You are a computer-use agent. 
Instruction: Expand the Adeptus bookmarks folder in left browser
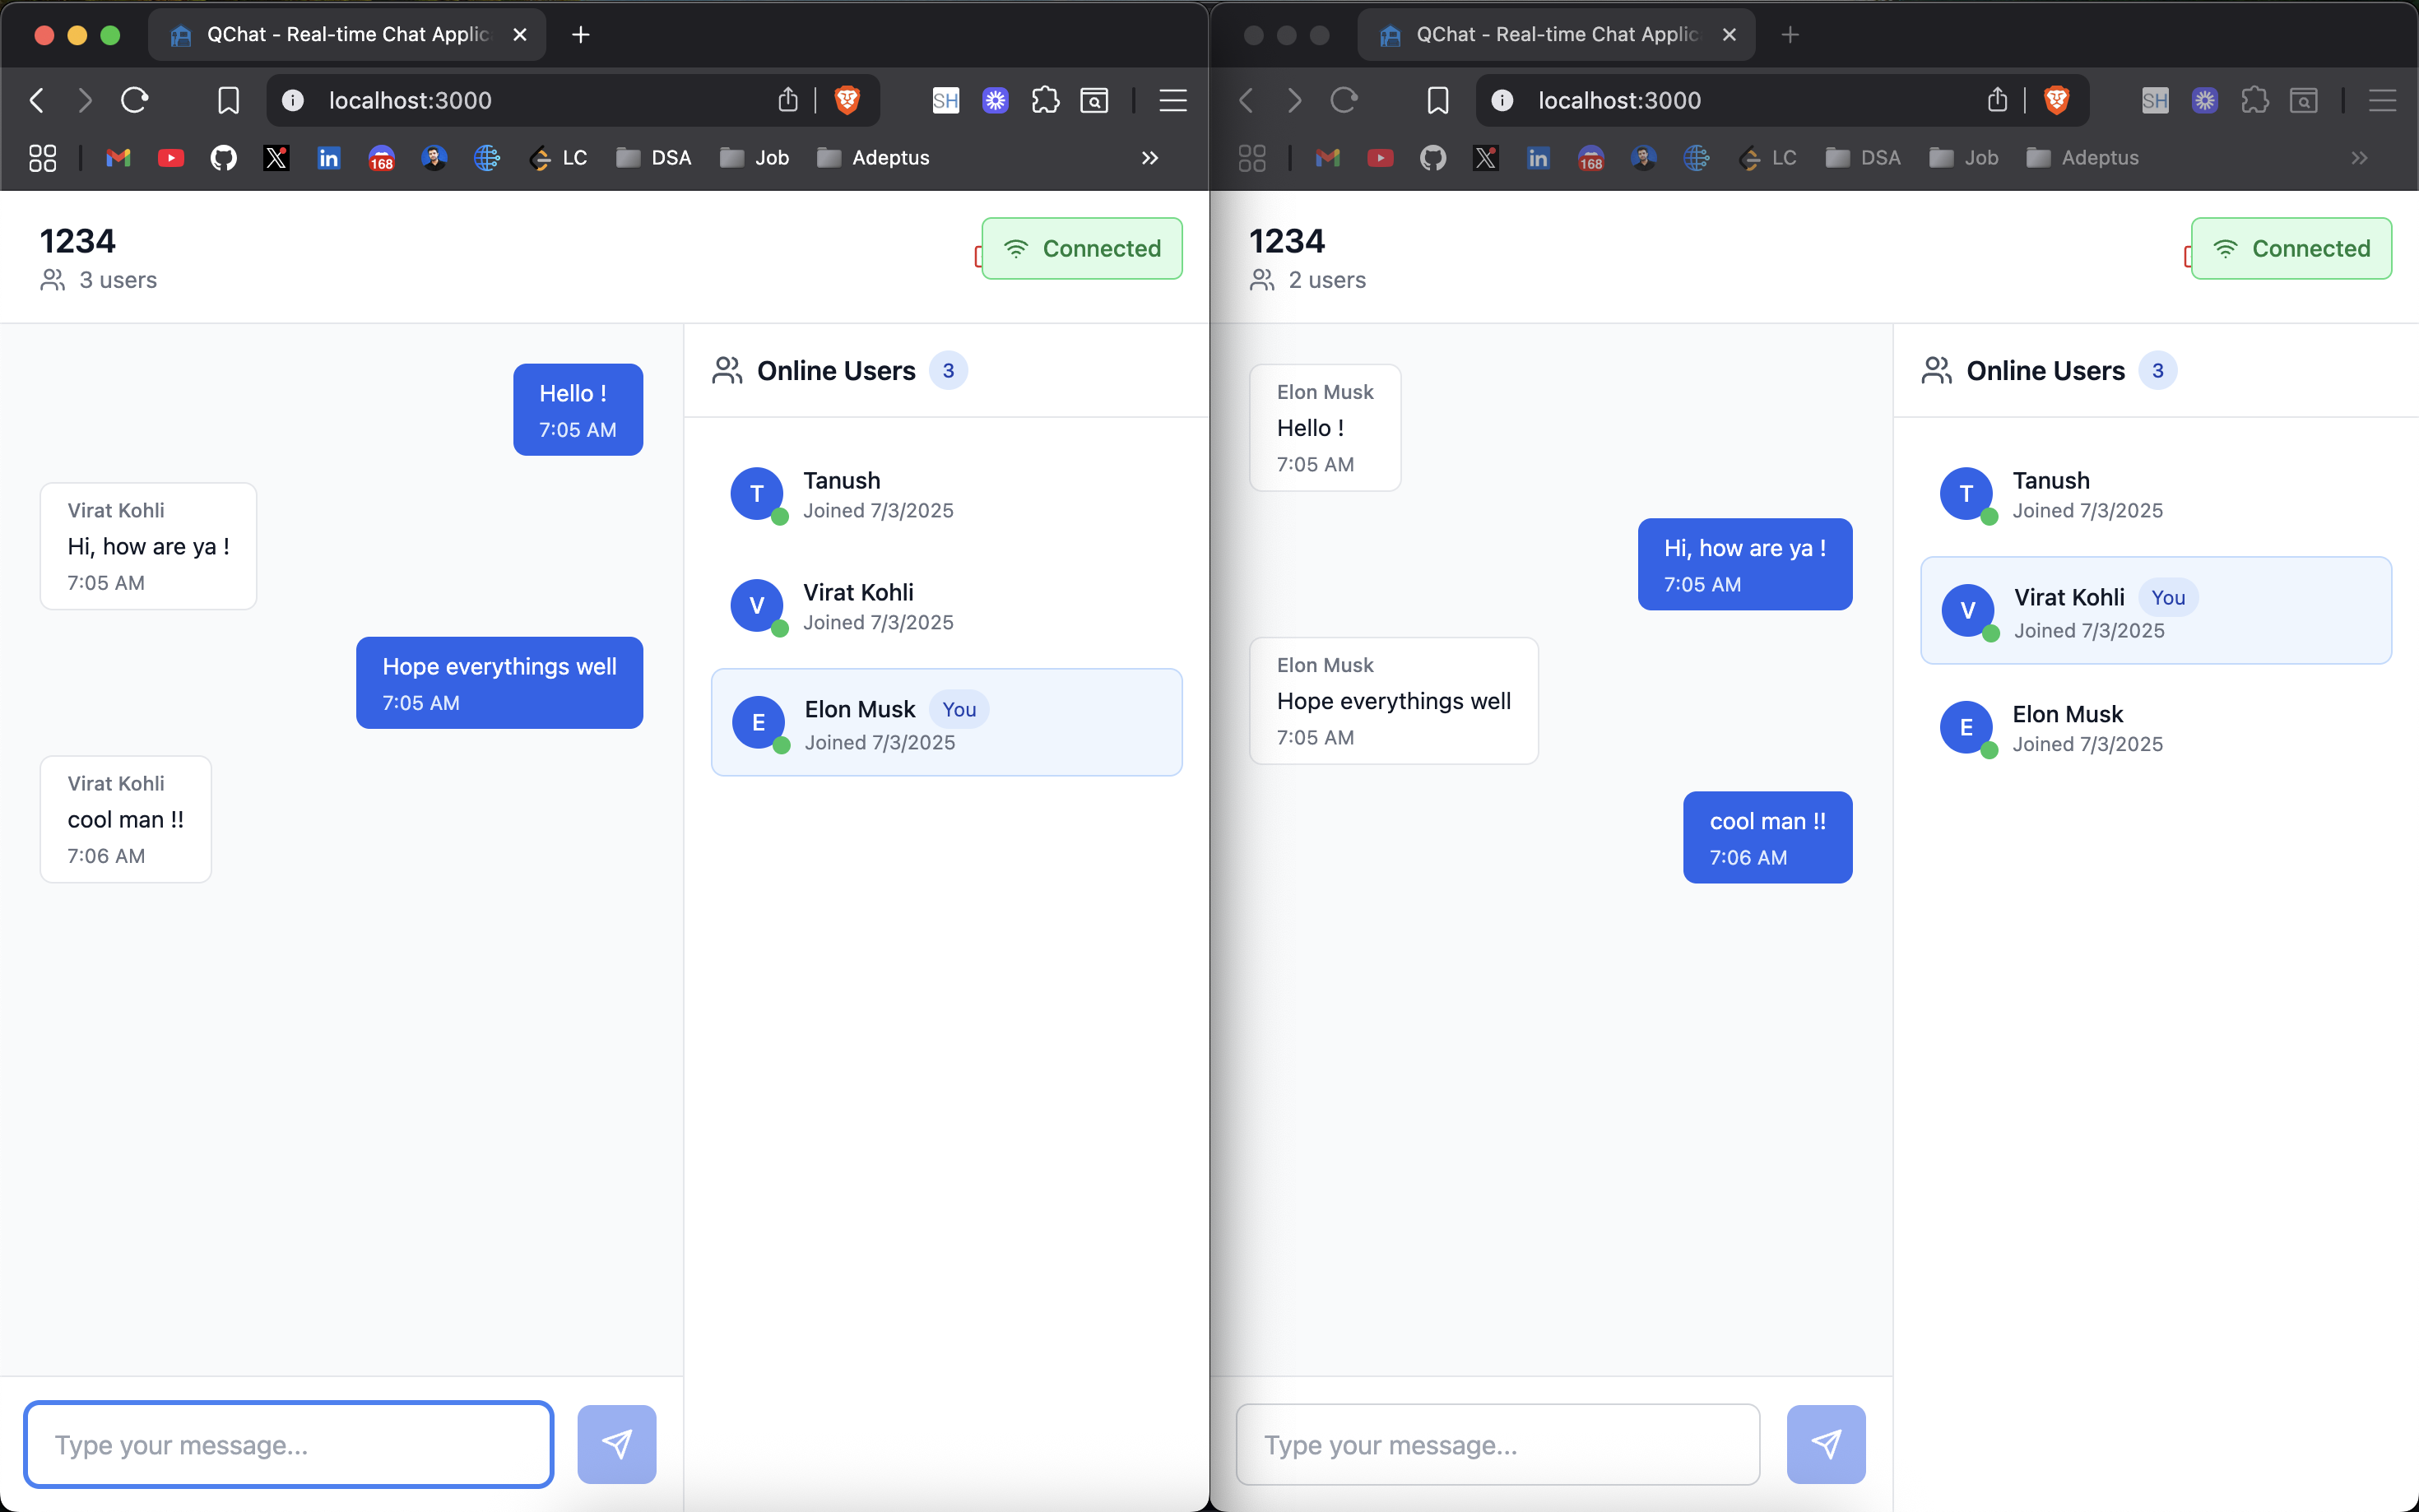[x=873, y=158]
